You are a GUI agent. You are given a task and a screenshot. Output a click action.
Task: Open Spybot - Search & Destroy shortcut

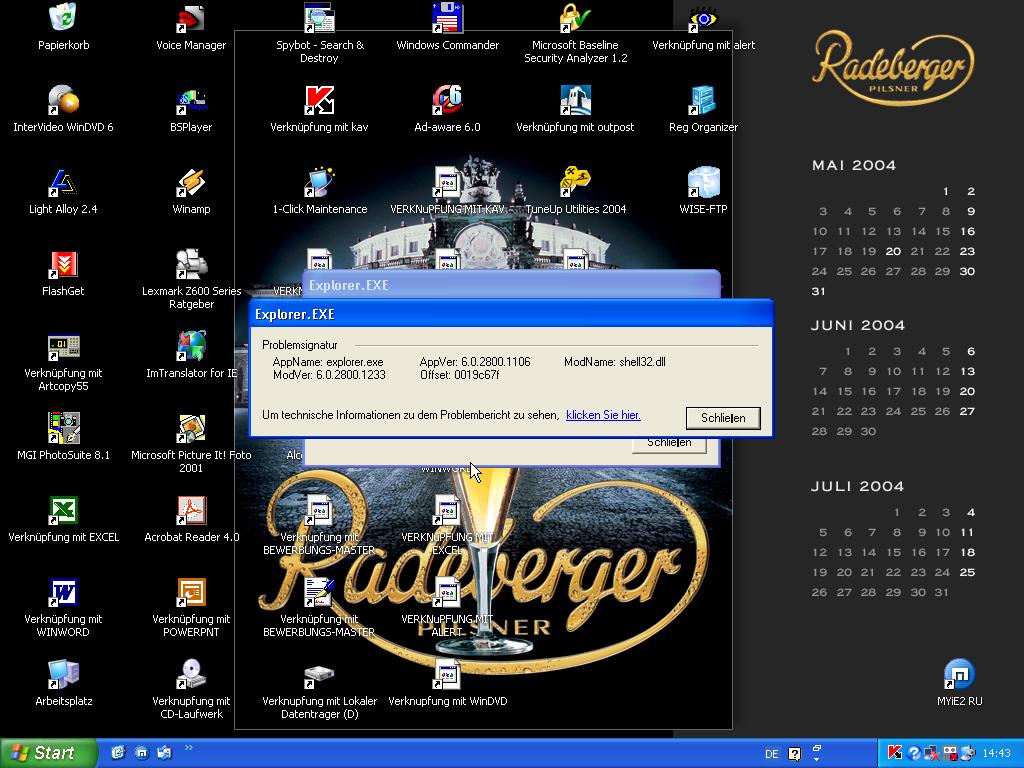(x=319, y=18)
